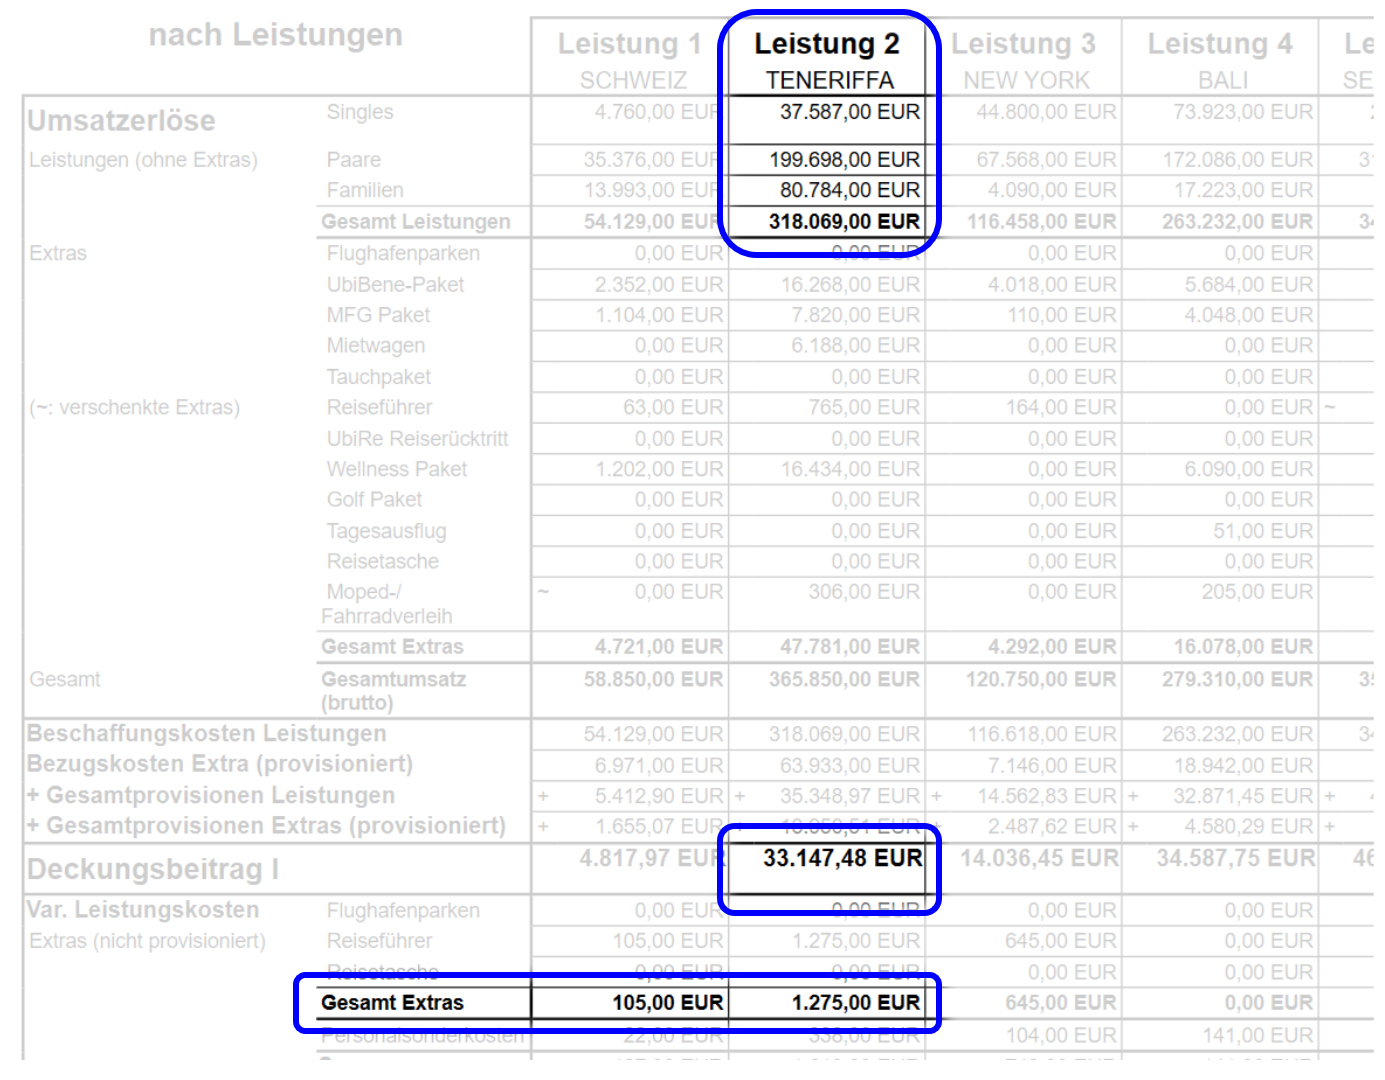Select the Leistung 3 NEW YORK header
1385x1080 pixels.
point(1024,59)
